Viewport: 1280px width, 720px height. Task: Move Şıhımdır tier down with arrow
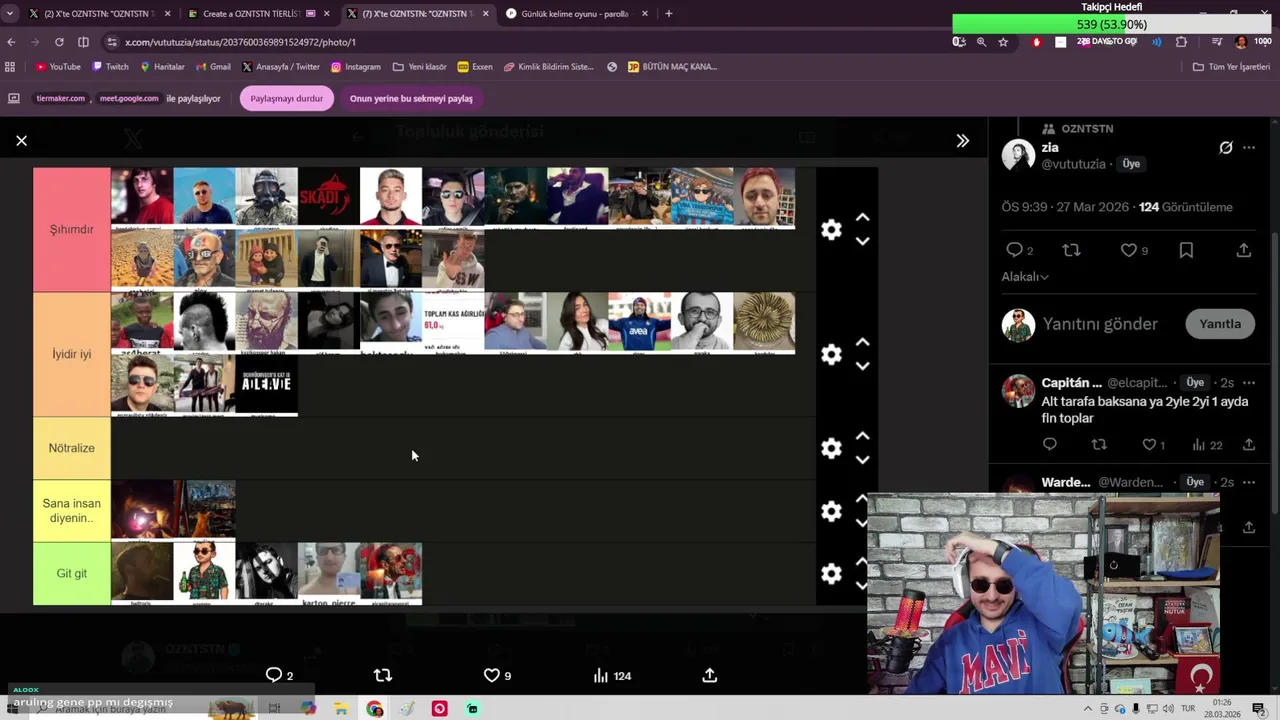pos(862,241)
